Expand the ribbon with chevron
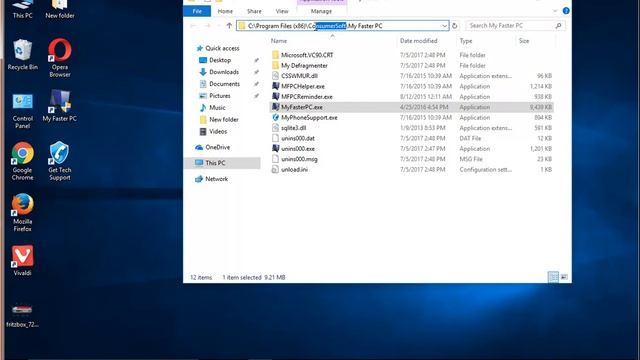Screen dimensions: 640x360 (555, 11)
